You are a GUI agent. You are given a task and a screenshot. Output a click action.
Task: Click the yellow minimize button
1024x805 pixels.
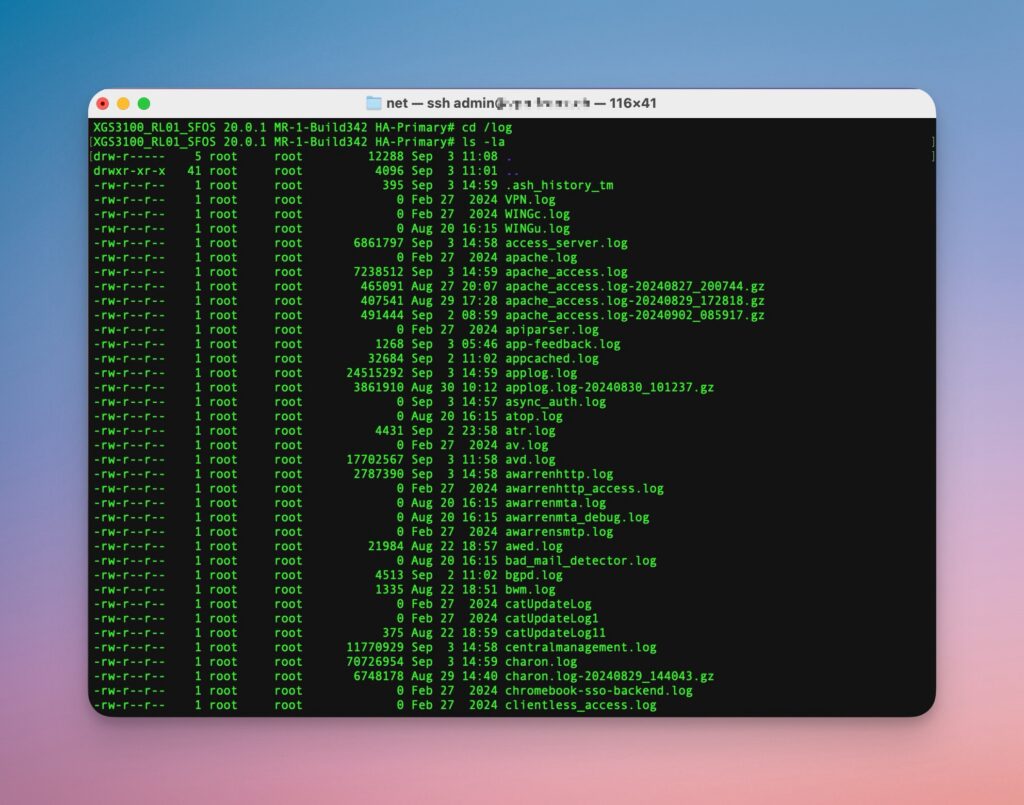122,102
